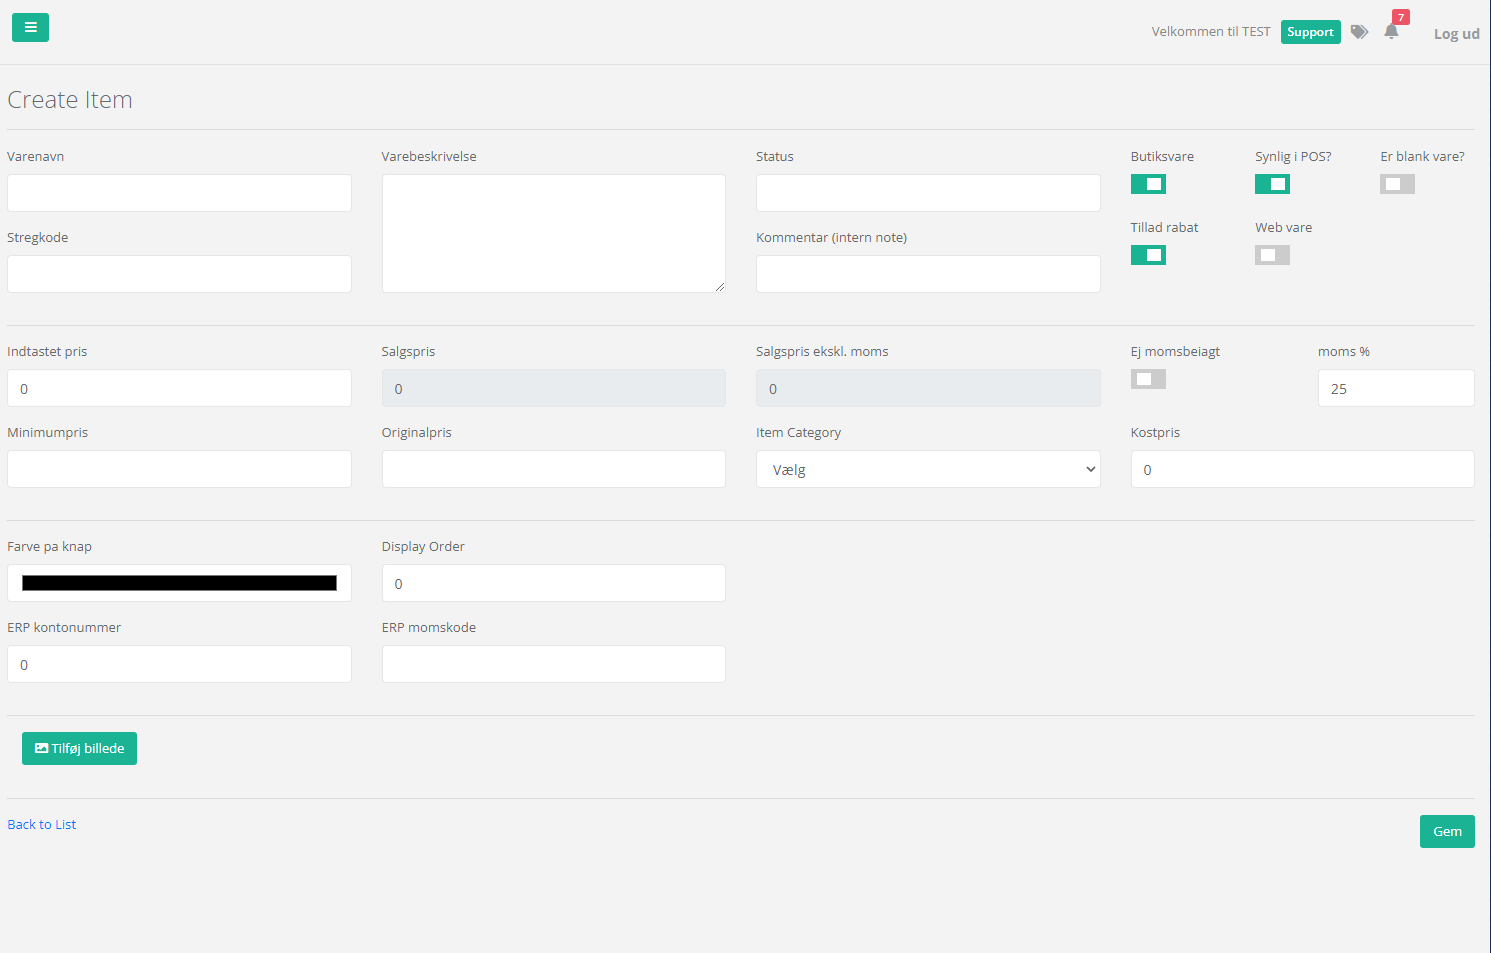Screen dimensions: 1491x953
Task: Click the Stregkode input field
Action: (x=179, y=274)
